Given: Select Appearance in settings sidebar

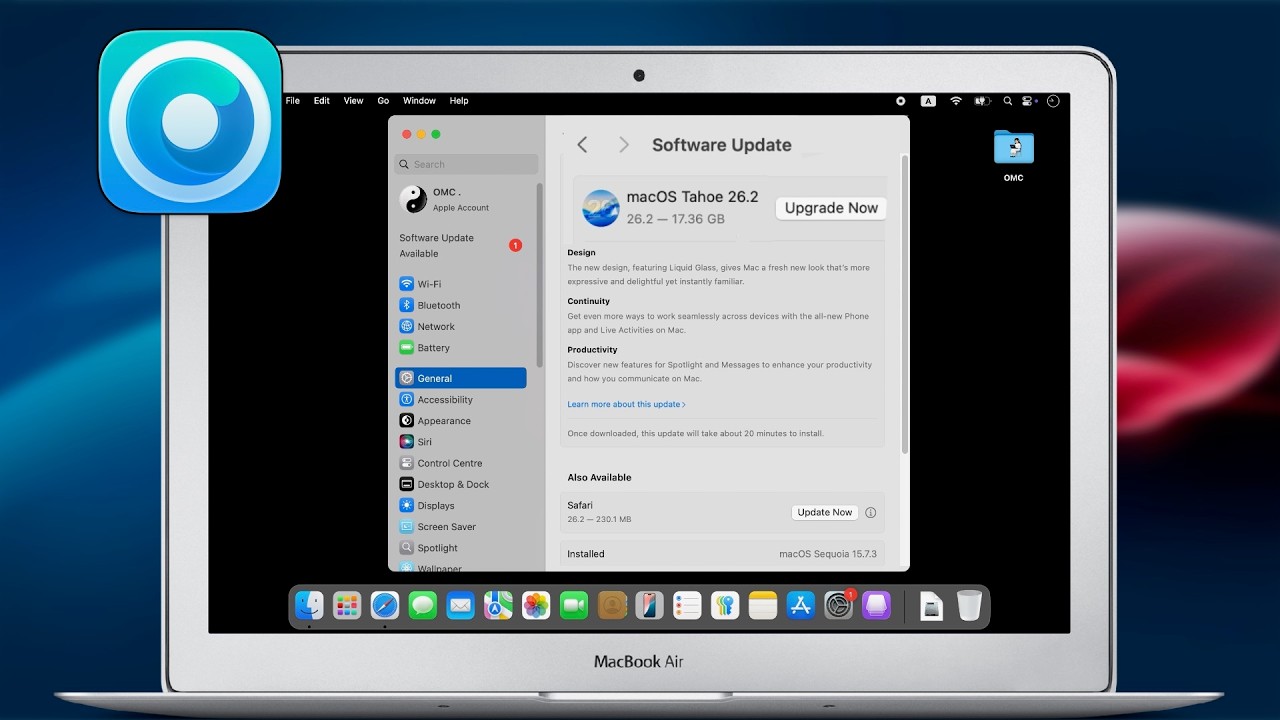Looking at the screenshot, I should [x=461, y=421].
